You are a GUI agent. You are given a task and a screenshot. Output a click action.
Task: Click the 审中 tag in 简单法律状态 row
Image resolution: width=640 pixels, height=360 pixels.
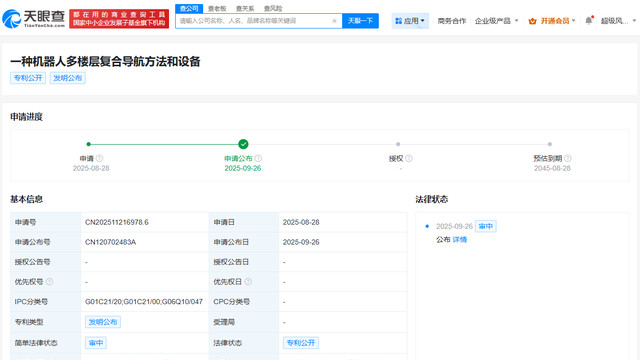tap(96, 343)
